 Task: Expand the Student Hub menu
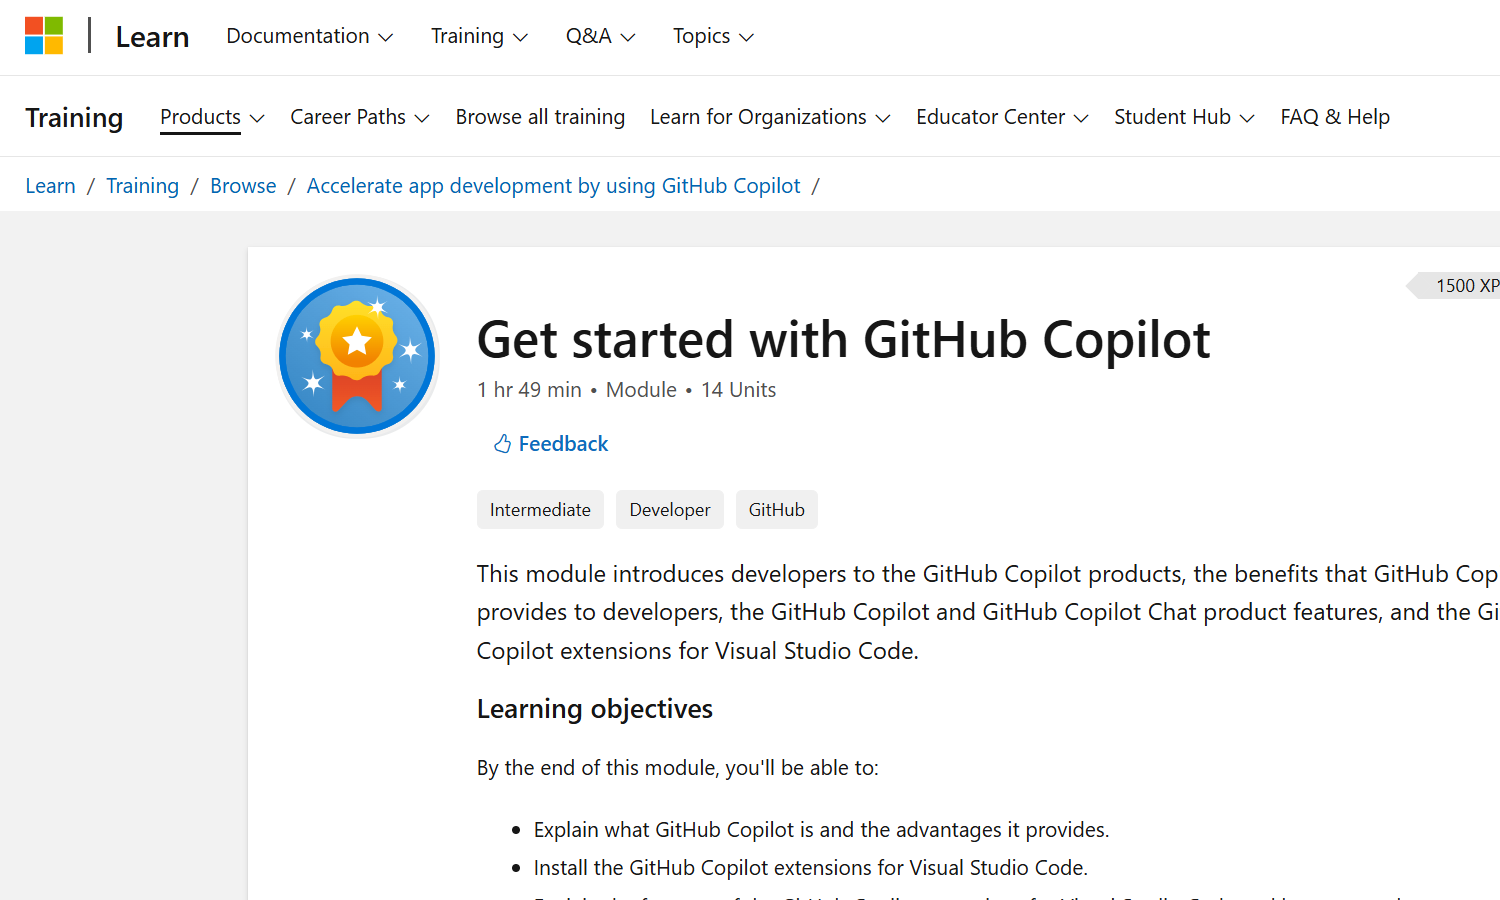[x=1184, y=117]
